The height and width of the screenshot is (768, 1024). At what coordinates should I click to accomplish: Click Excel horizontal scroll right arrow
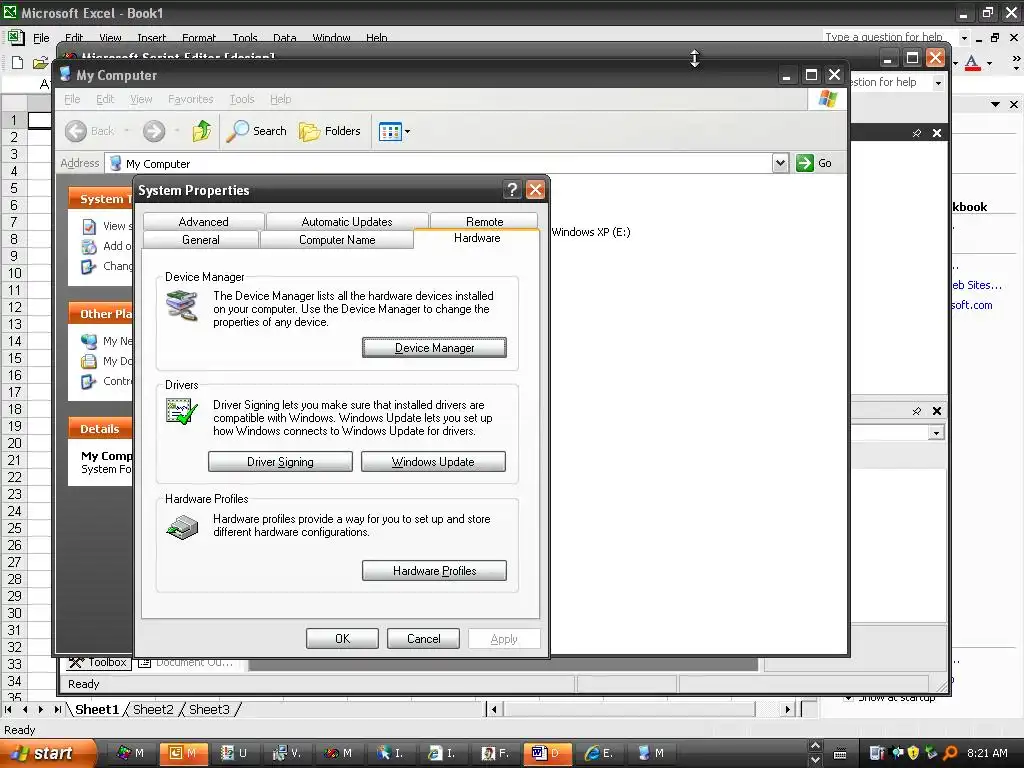tap(788, 709)
